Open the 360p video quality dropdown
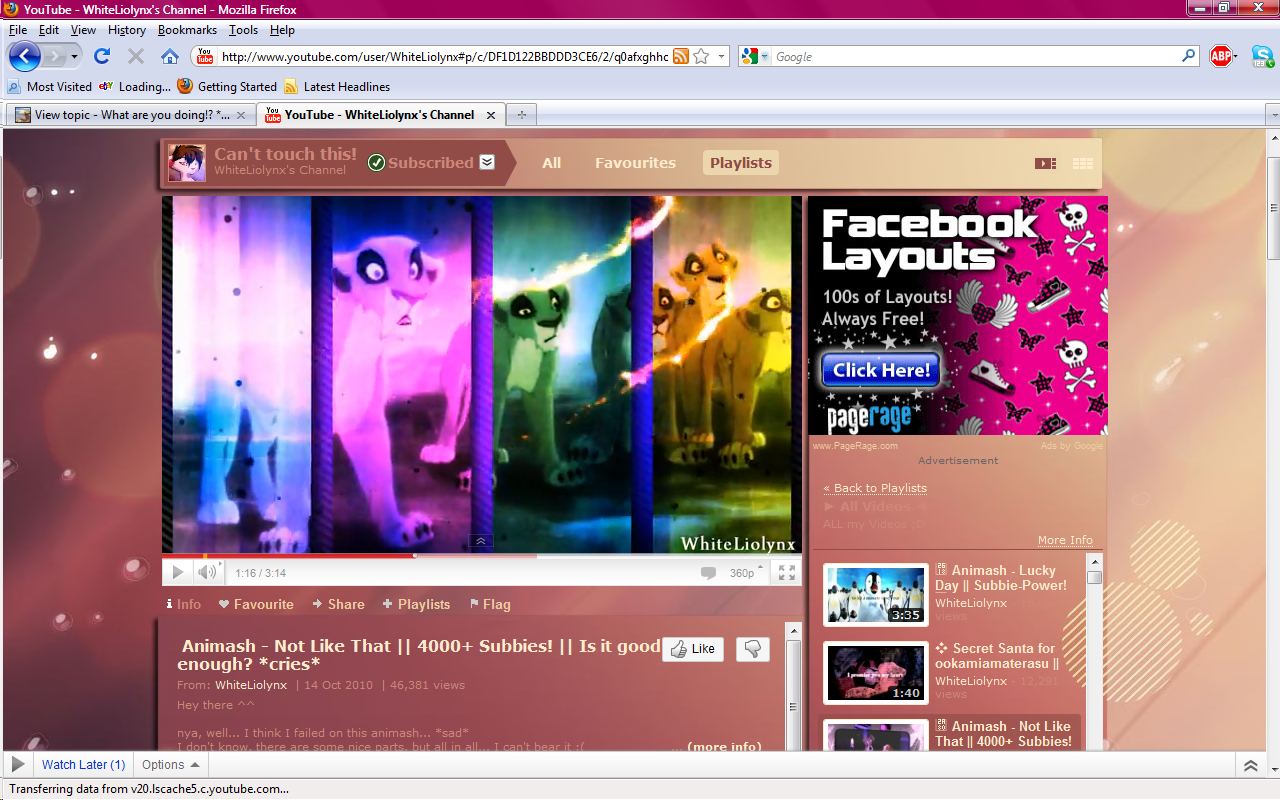This screenshot has height=800, width=1280. pos(746,573)
